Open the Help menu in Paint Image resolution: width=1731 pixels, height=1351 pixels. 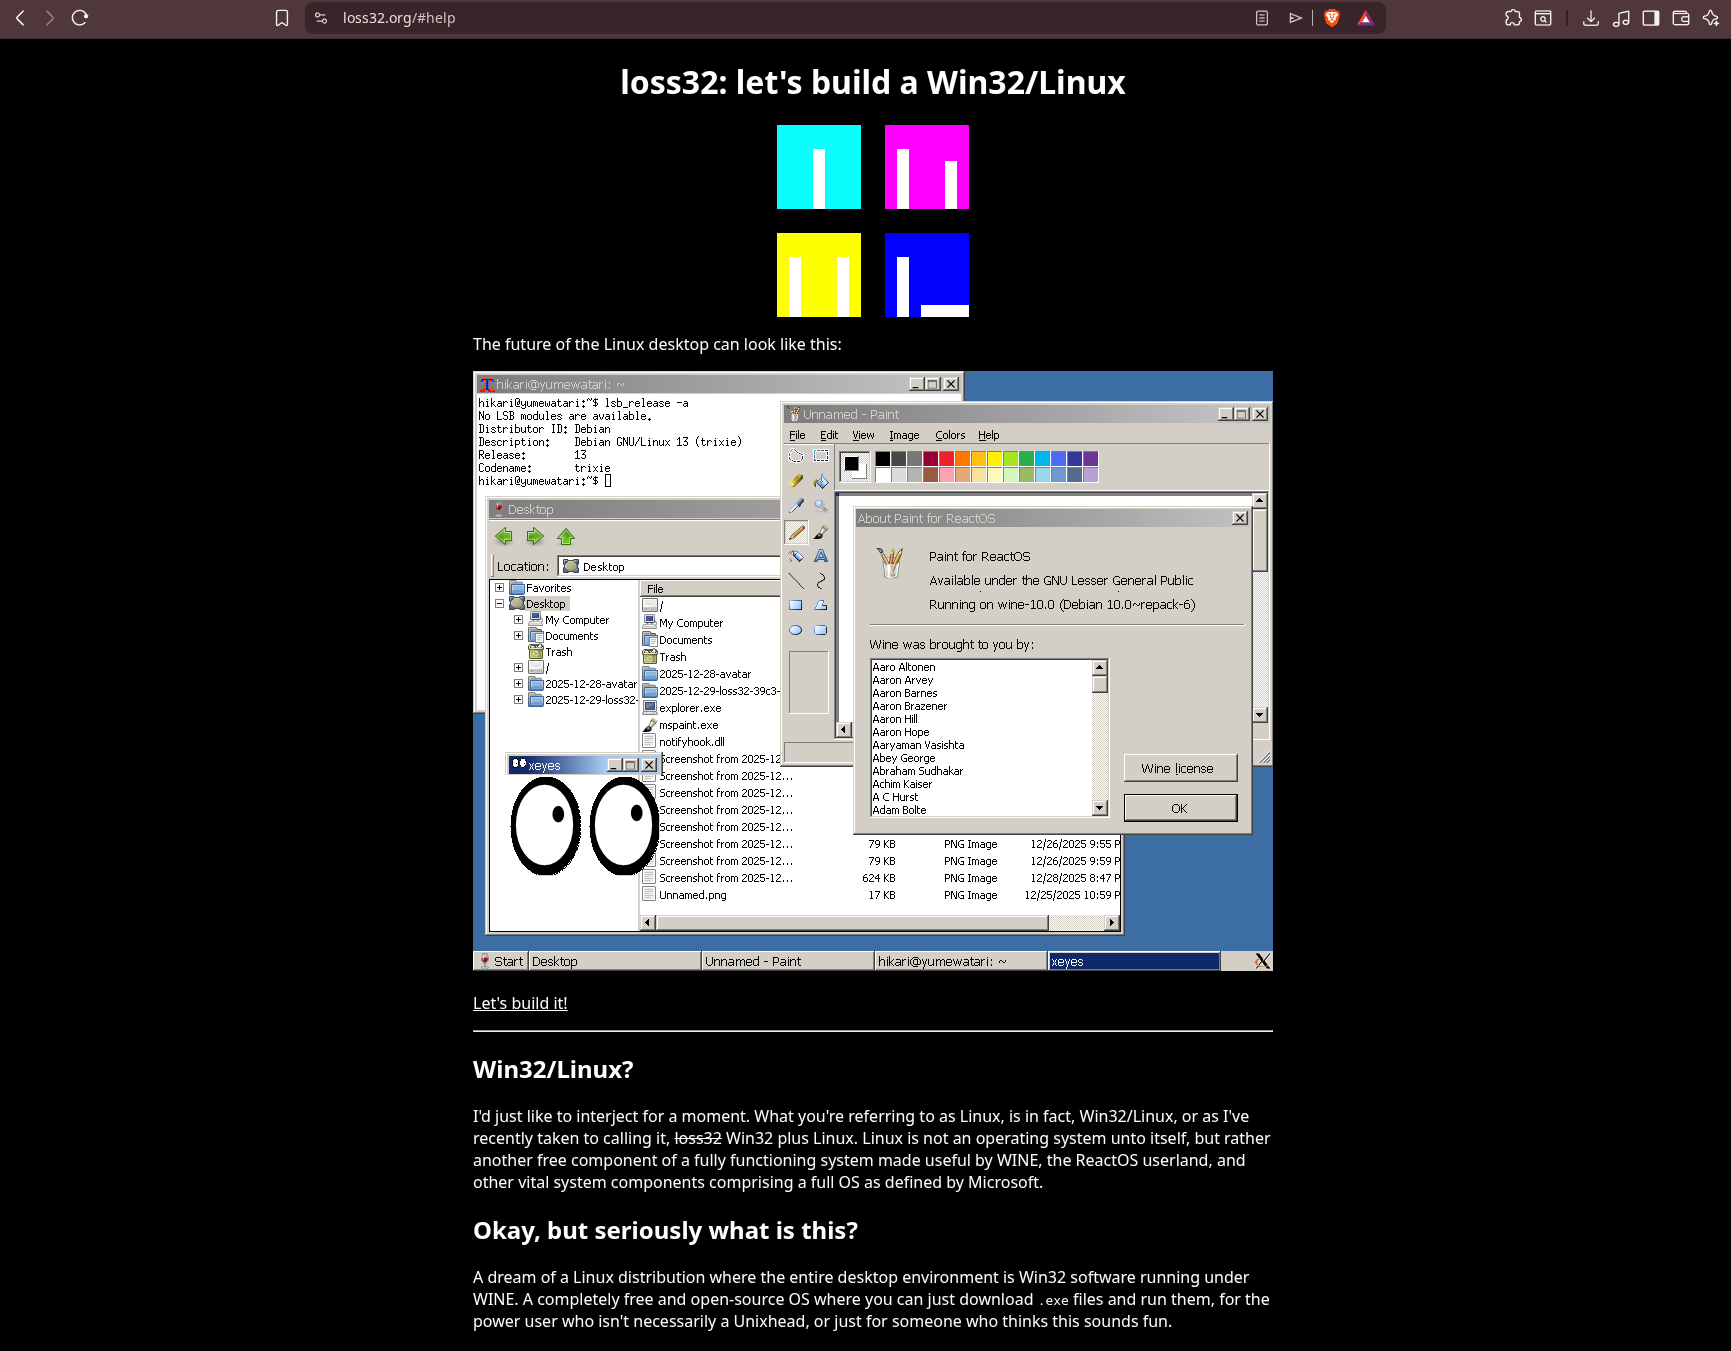989,435
